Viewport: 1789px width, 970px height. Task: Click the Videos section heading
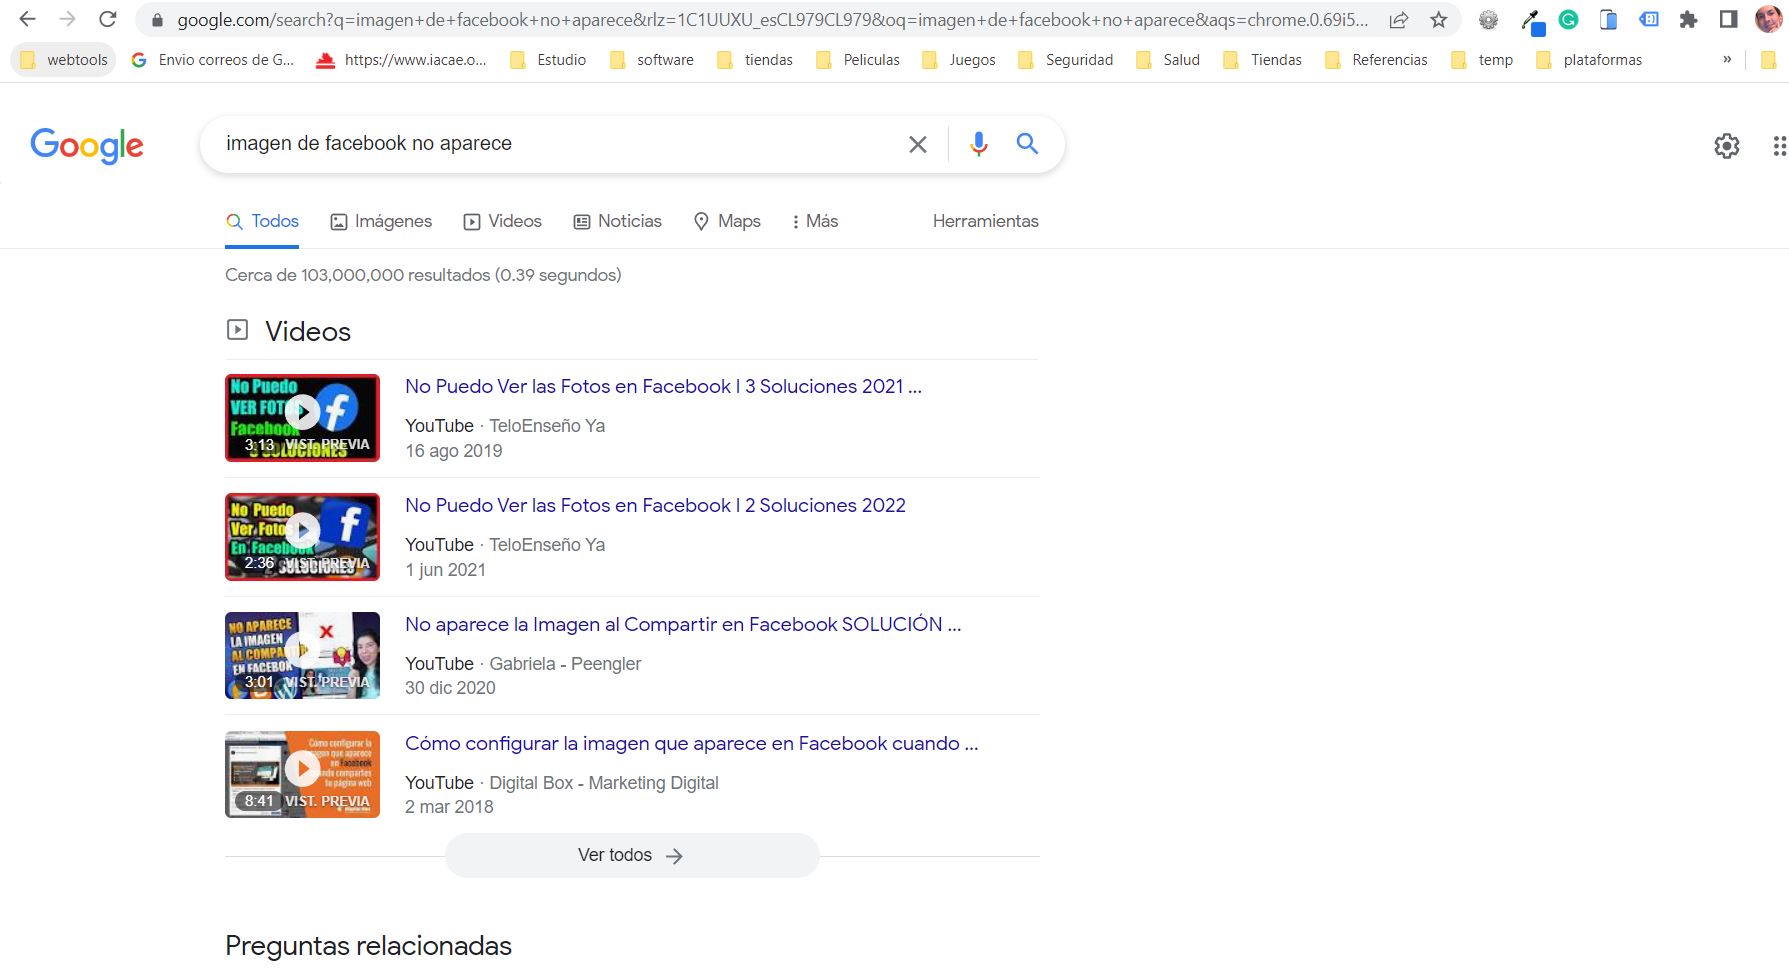click(308, 332)
